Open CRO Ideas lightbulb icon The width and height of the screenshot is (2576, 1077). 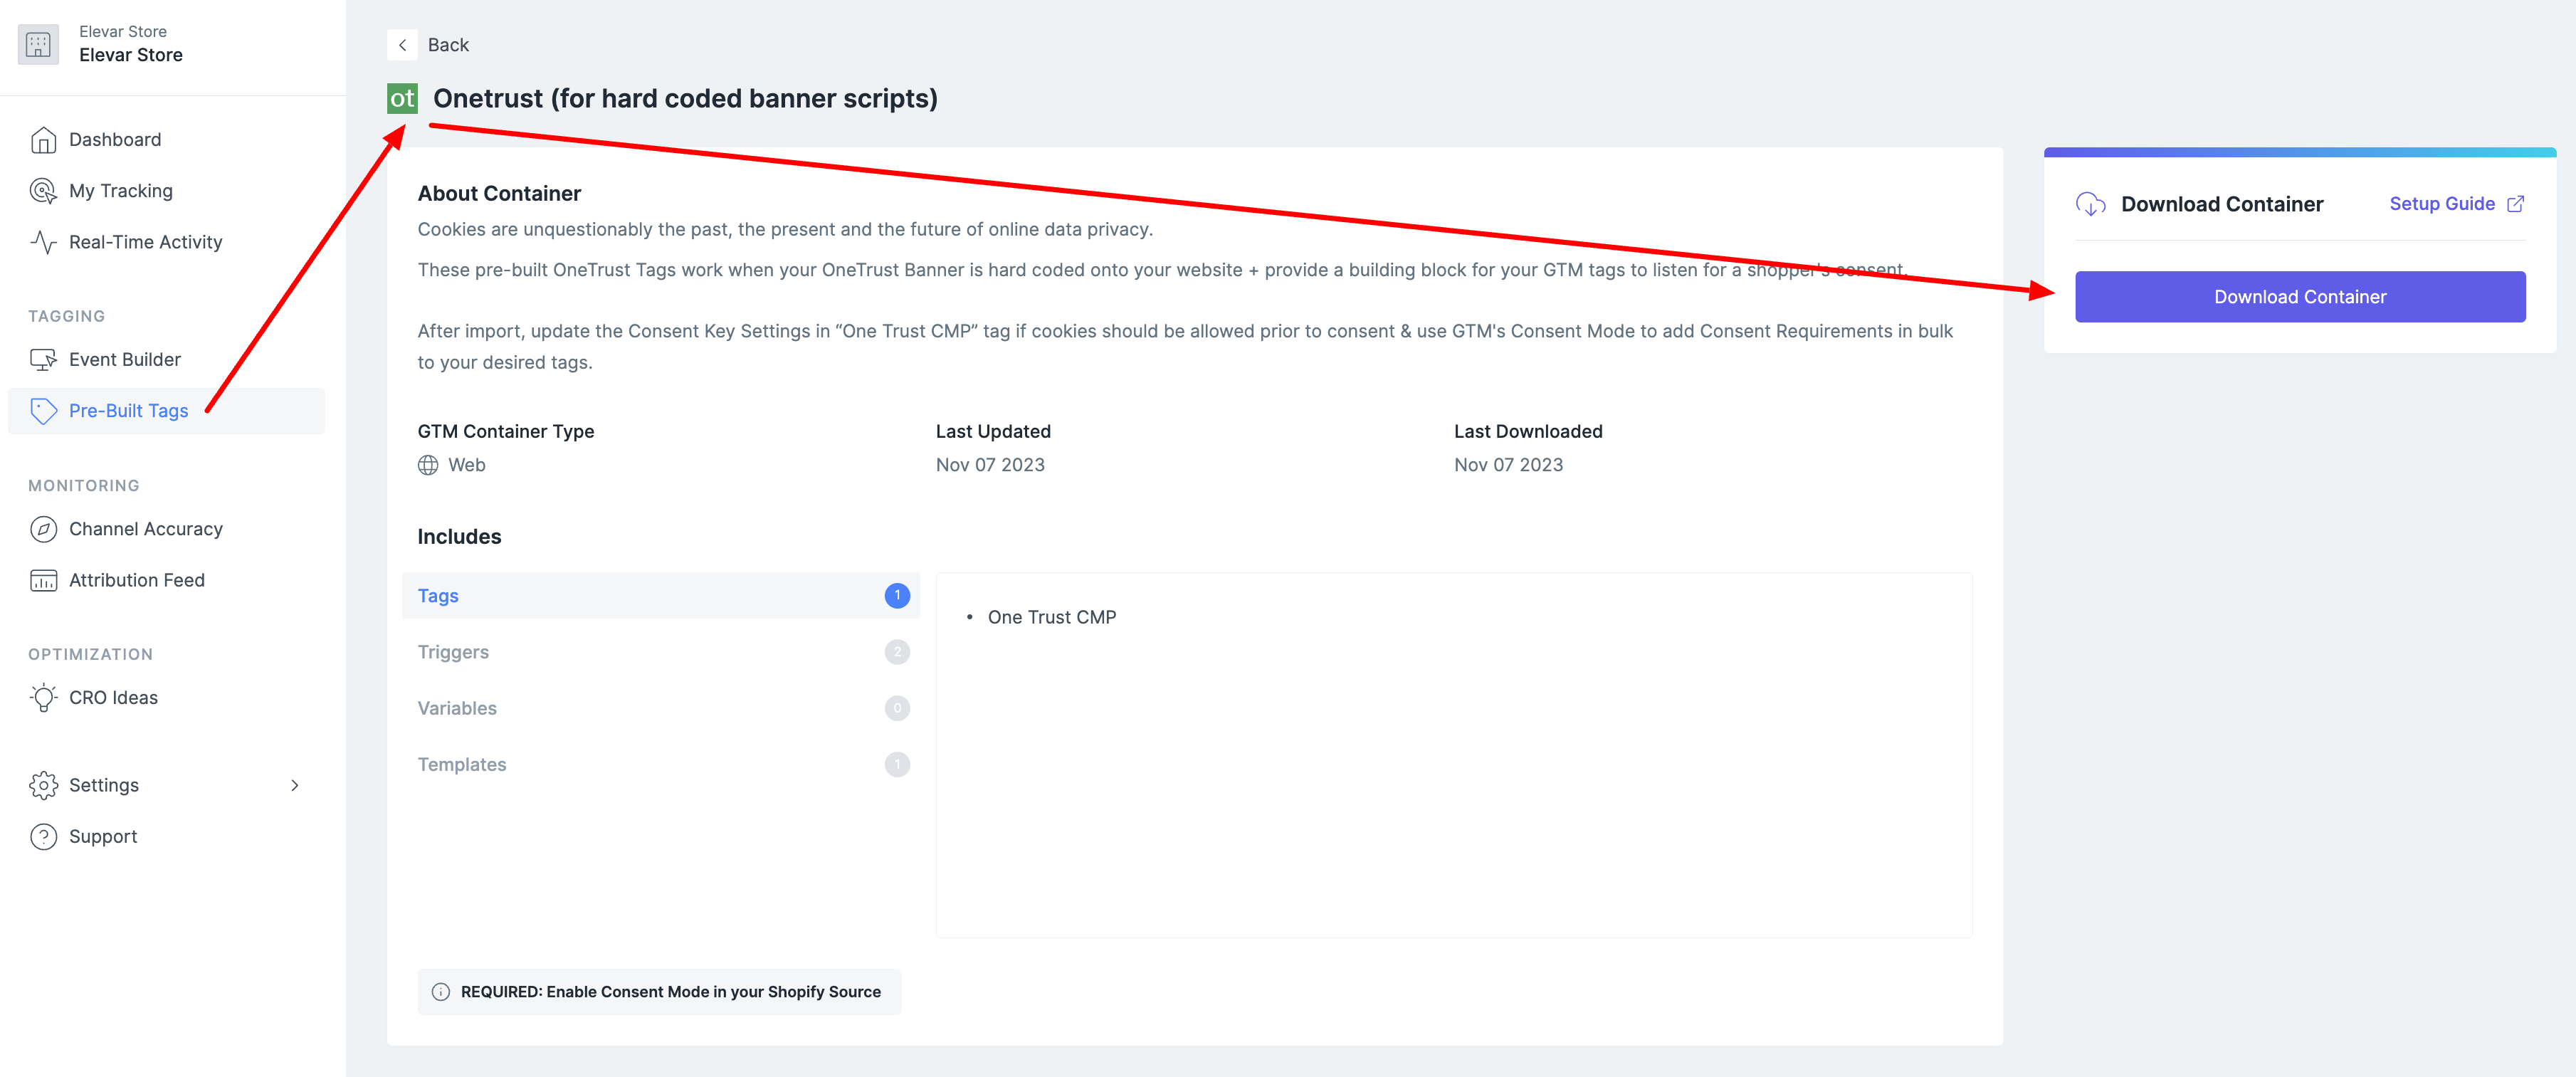pyautogui.click(x=43, y=698)
